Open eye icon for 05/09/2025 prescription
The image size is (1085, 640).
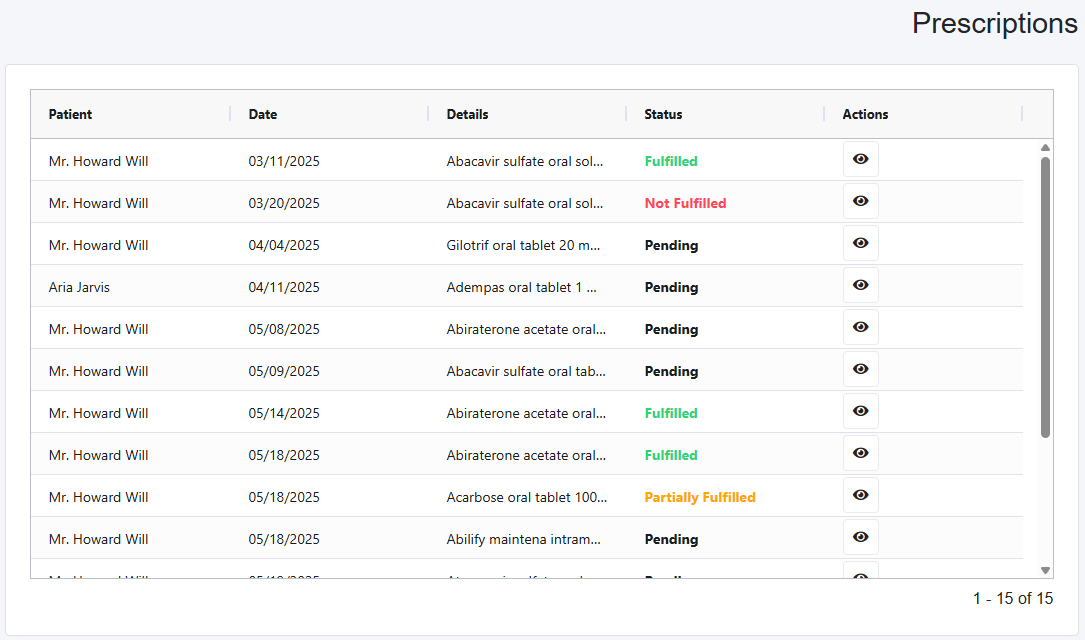pyautogui.click(x=860, y=370)
